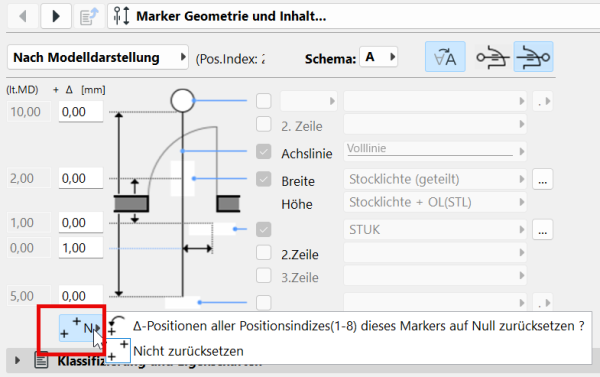
Task: Open the Volllinie line type selector
Action: tap(435, 152)
